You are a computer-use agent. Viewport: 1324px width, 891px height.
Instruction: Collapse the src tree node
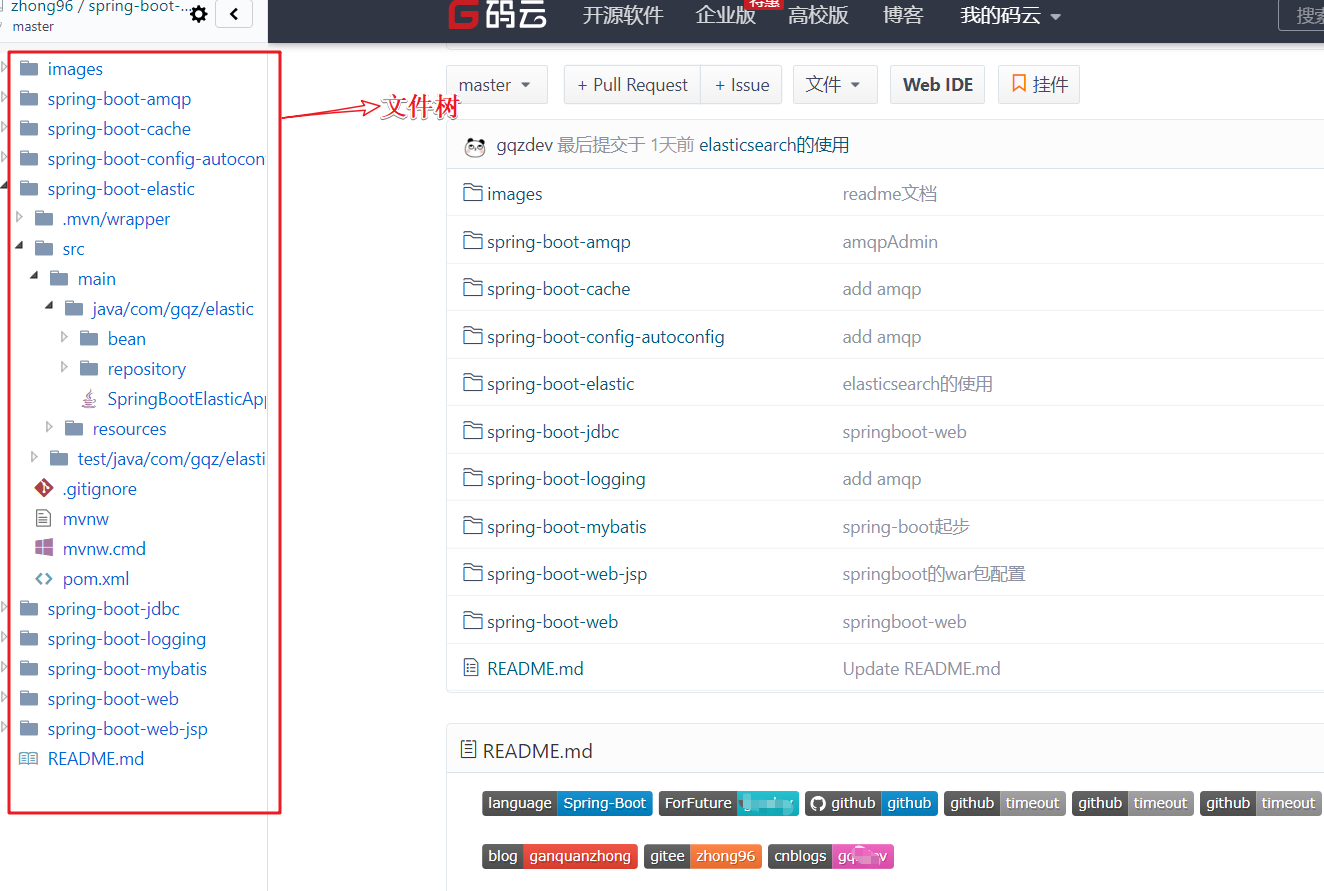19,246
